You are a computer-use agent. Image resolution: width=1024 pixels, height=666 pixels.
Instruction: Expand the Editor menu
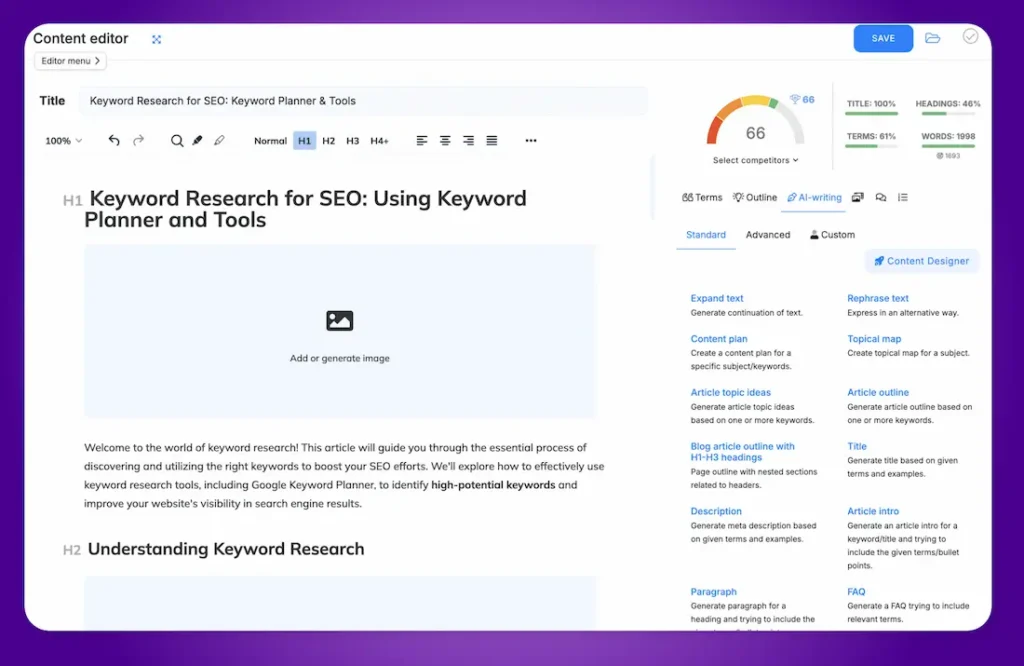pyautogui.click(x=69, y=61)
